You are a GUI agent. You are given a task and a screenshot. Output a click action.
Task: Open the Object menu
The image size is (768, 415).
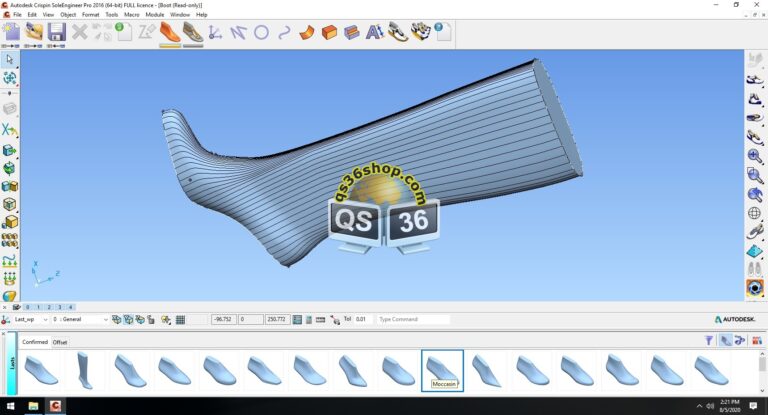68,15
